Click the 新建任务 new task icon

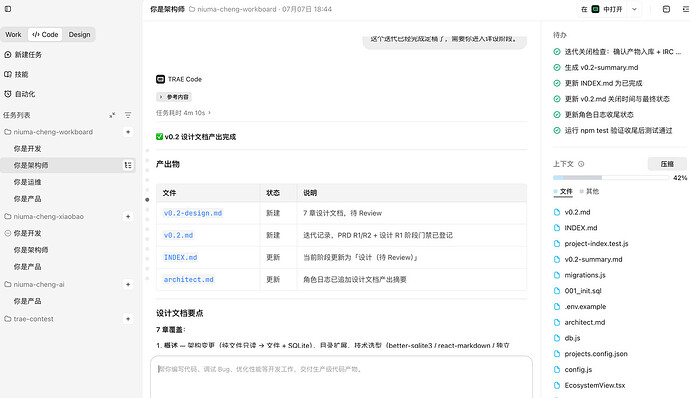tap(7, 55)
